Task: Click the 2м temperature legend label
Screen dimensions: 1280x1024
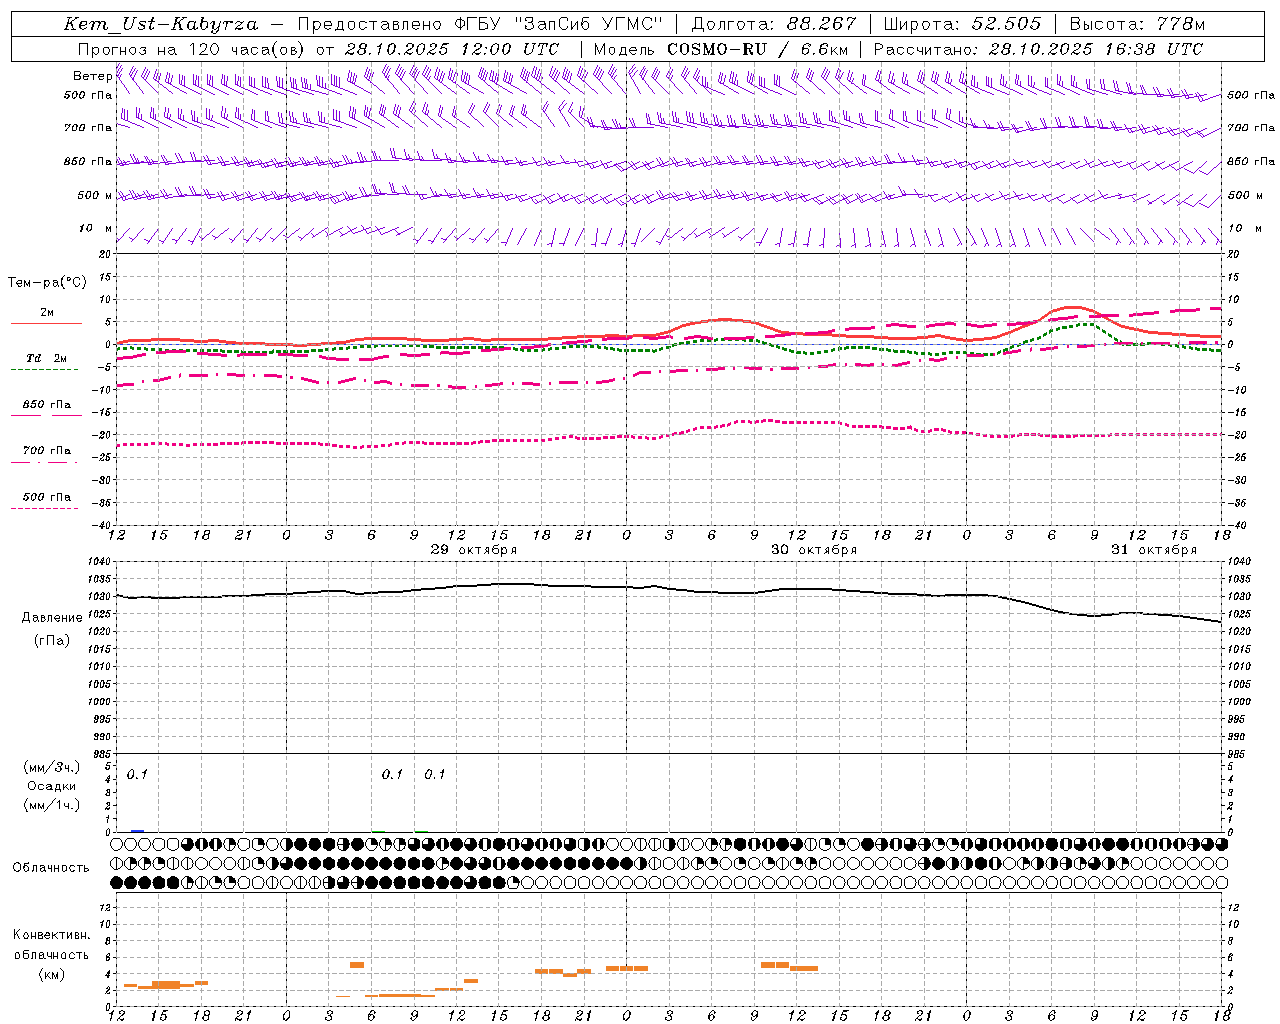Action: point(47,313)
